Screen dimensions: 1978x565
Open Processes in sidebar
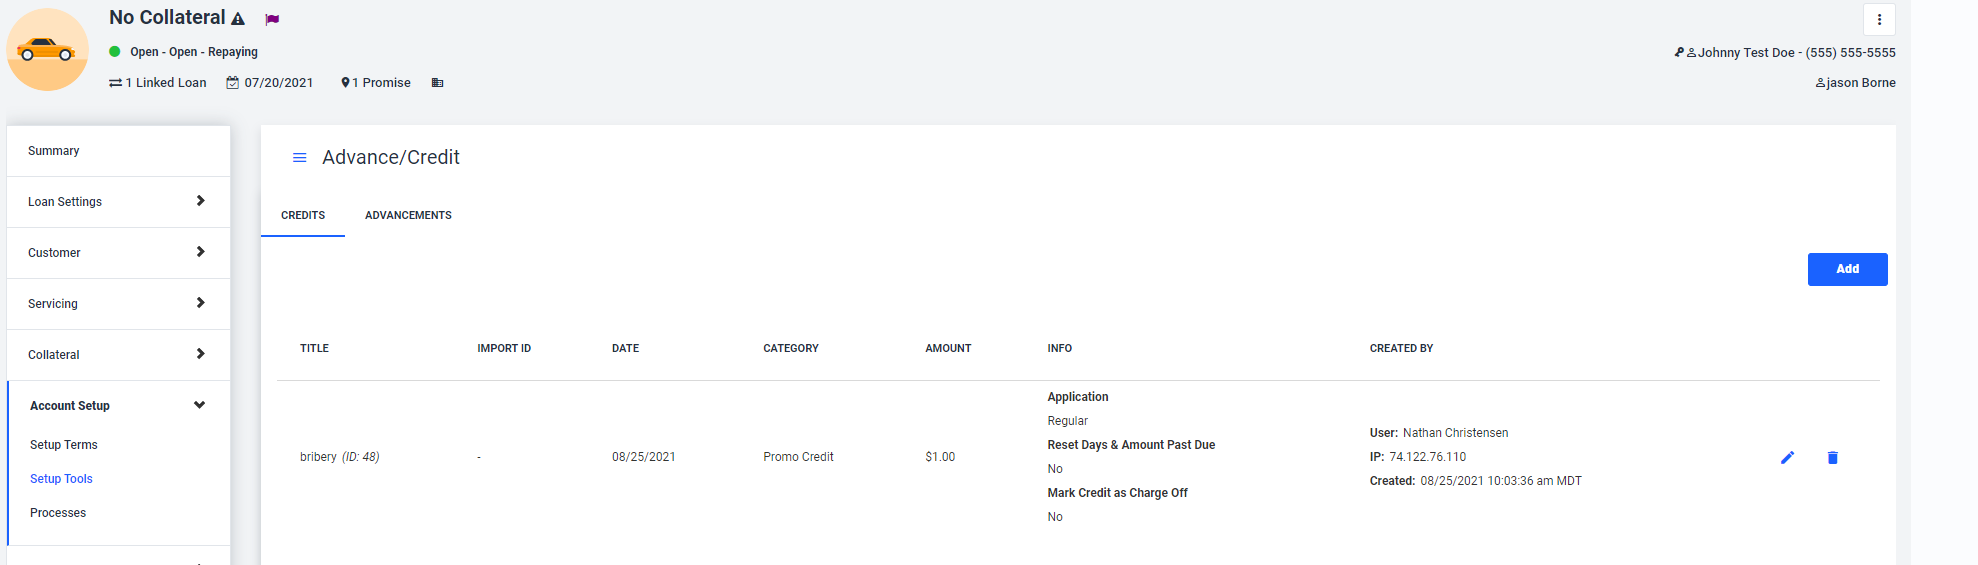click(58, 513)
